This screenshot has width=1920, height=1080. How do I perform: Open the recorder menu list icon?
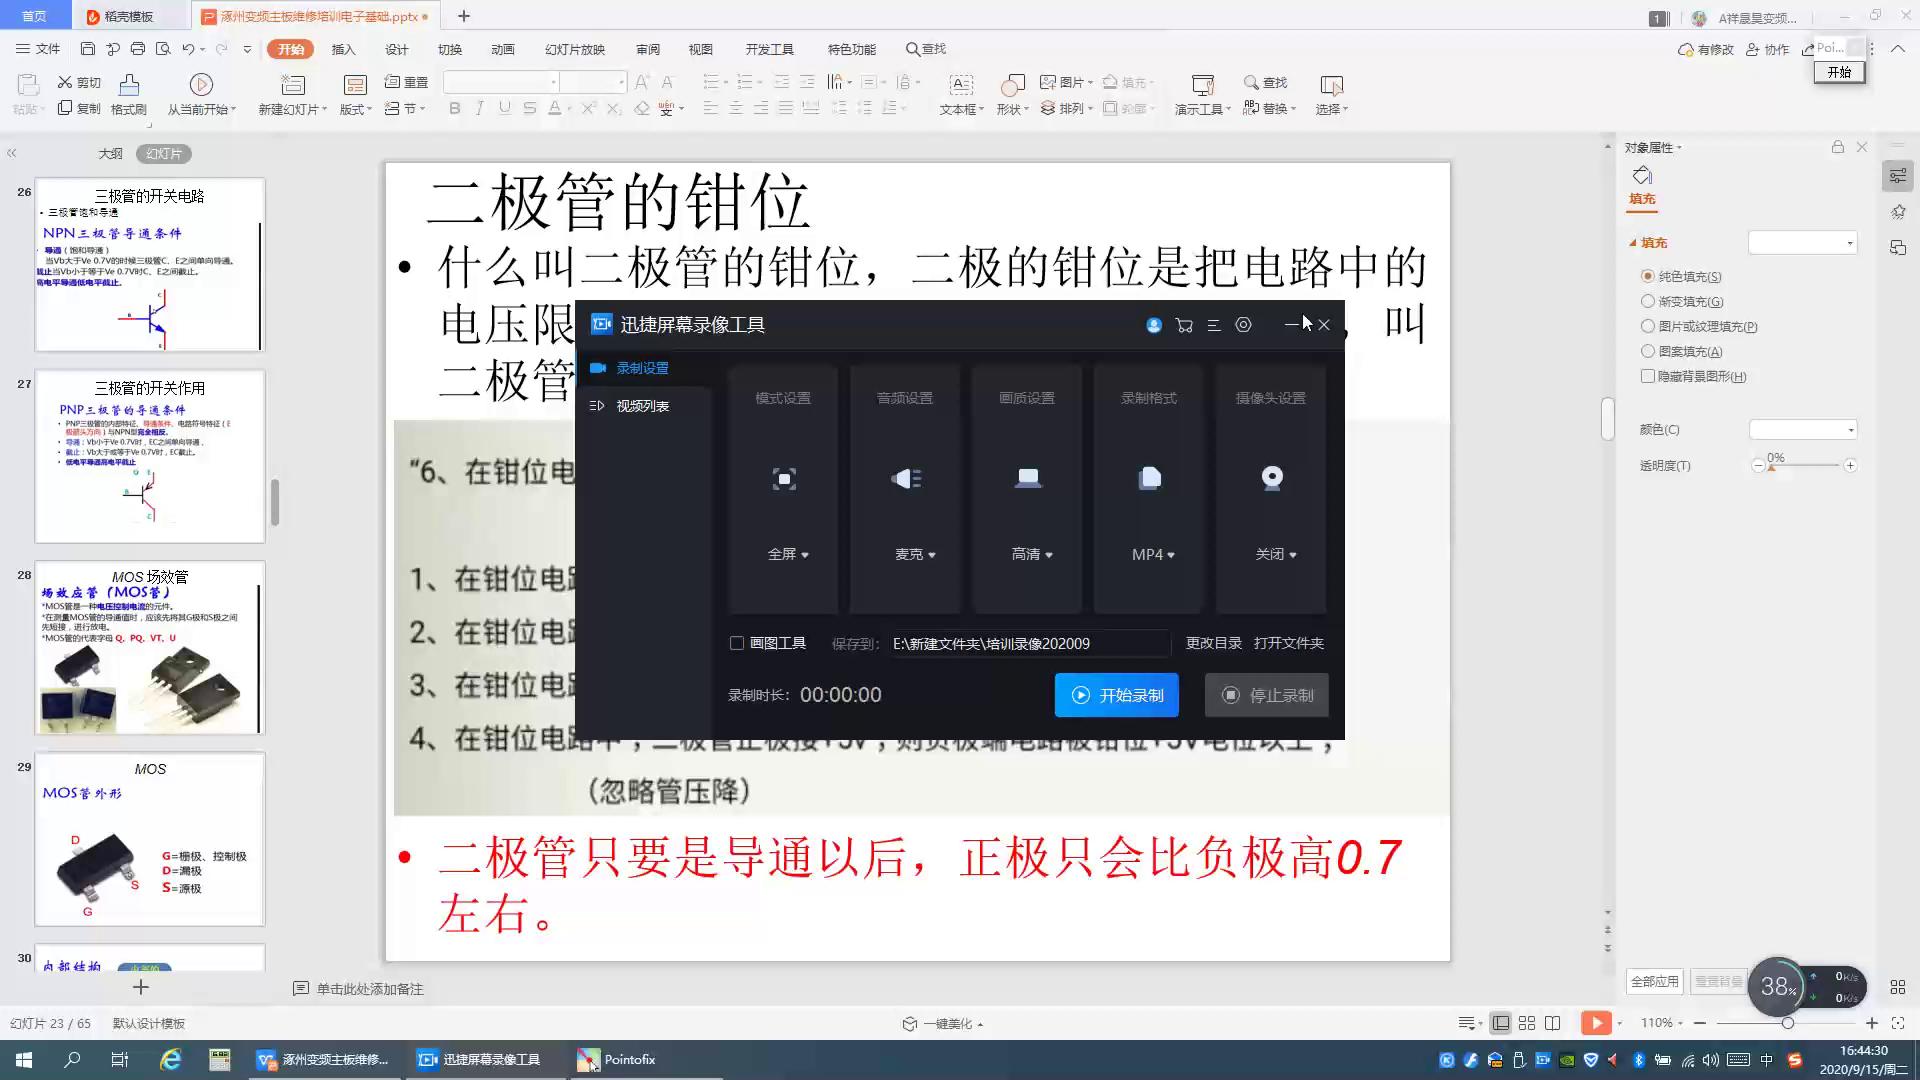[1214, 325]
